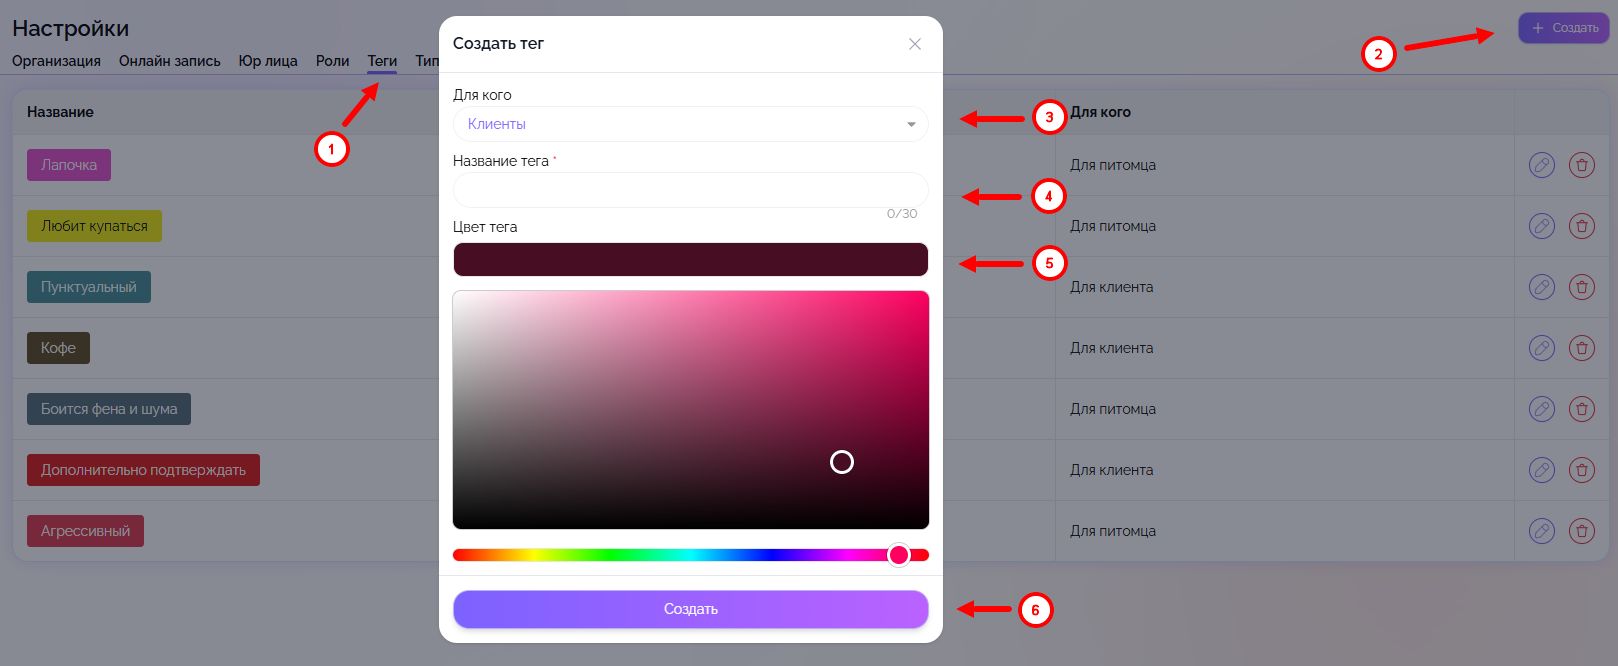Click the Настройки page heading
This screenshot has height=666, width=1618.
point(71,28)
